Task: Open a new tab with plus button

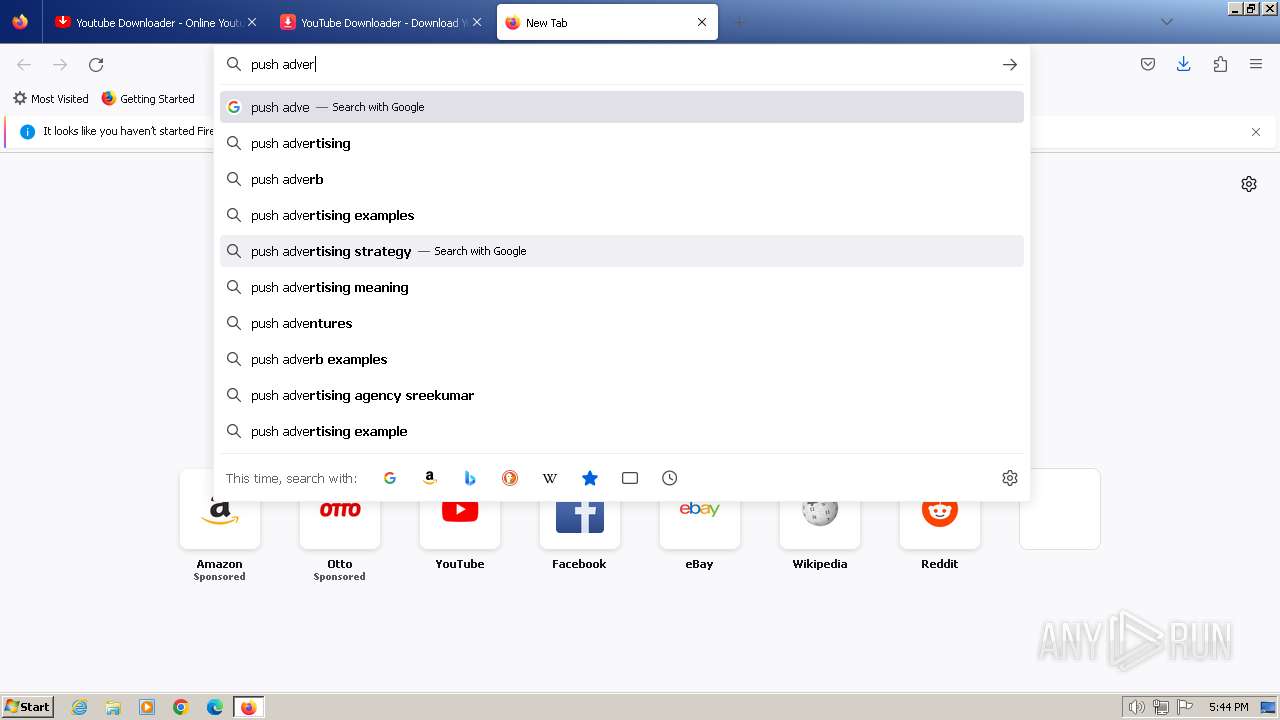Action: pyautogui.click(x=740, y=22)
